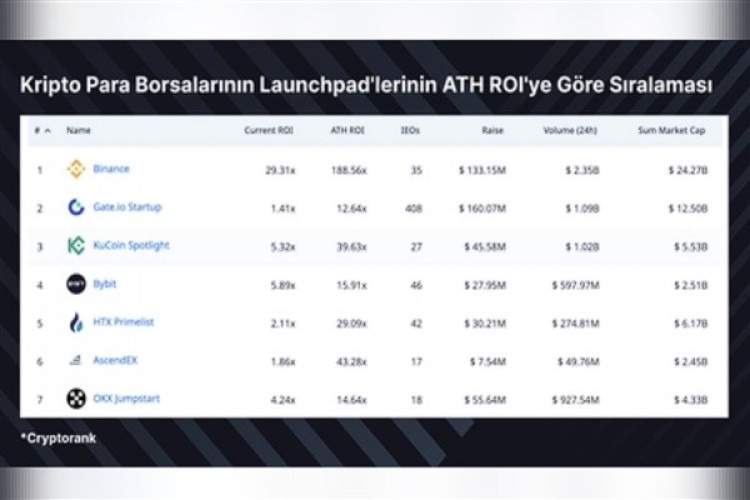The width and height of the screenshot is (750, 500).
Task: Select AscendEX ATH ROI value 43.28x
Action: (x=352, y=362)
